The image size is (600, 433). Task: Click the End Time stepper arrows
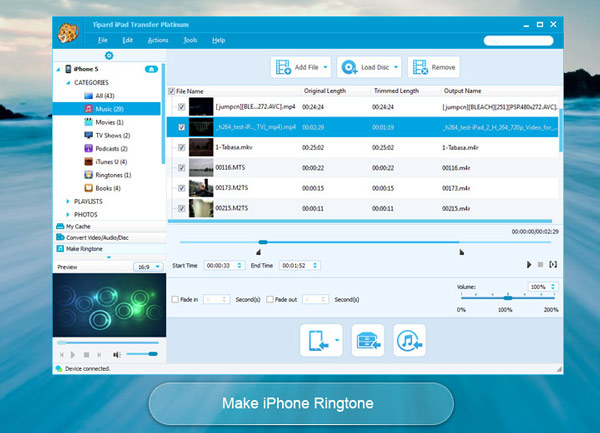pos(315,265)
